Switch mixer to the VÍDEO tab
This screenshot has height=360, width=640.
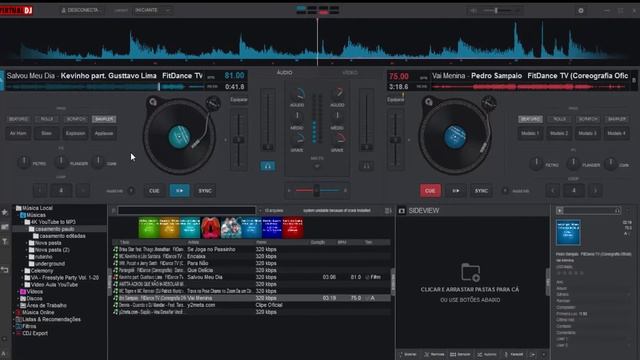point(350,72)
